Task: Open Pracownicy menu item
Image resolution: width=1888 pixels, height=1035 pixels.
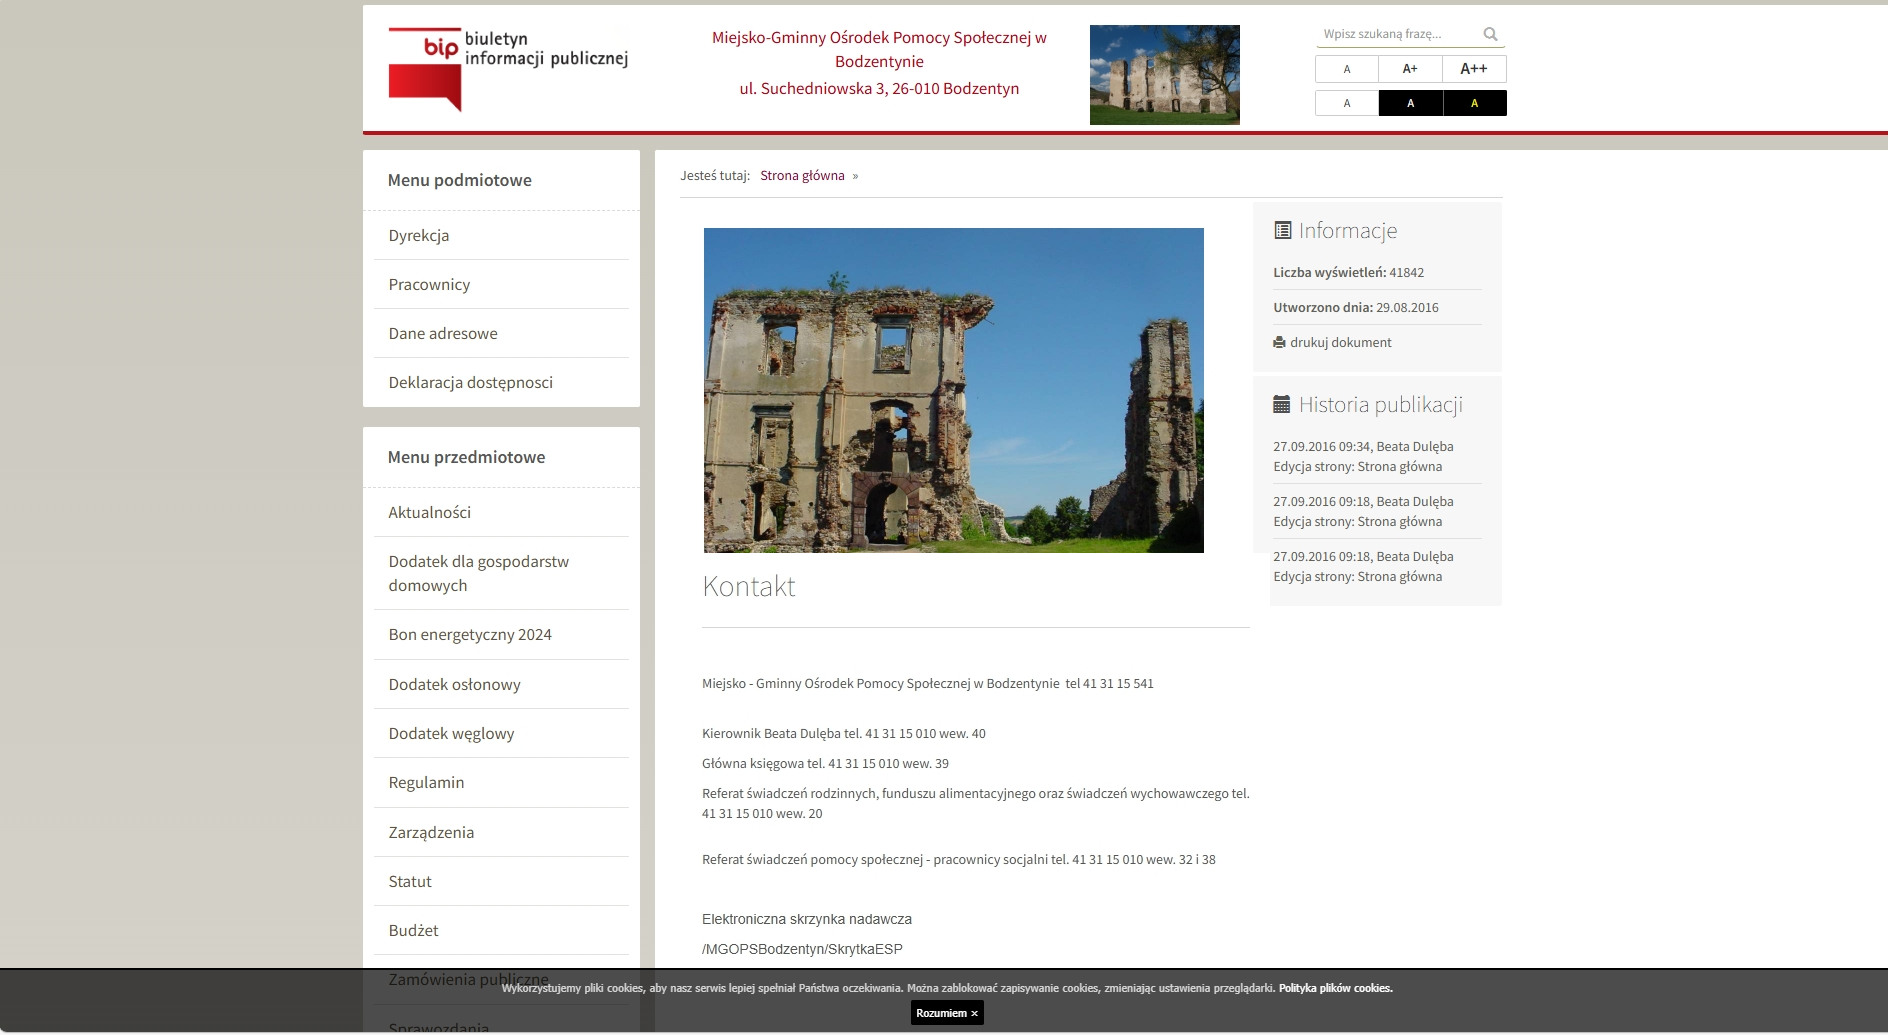Action: tap(429, 284)
